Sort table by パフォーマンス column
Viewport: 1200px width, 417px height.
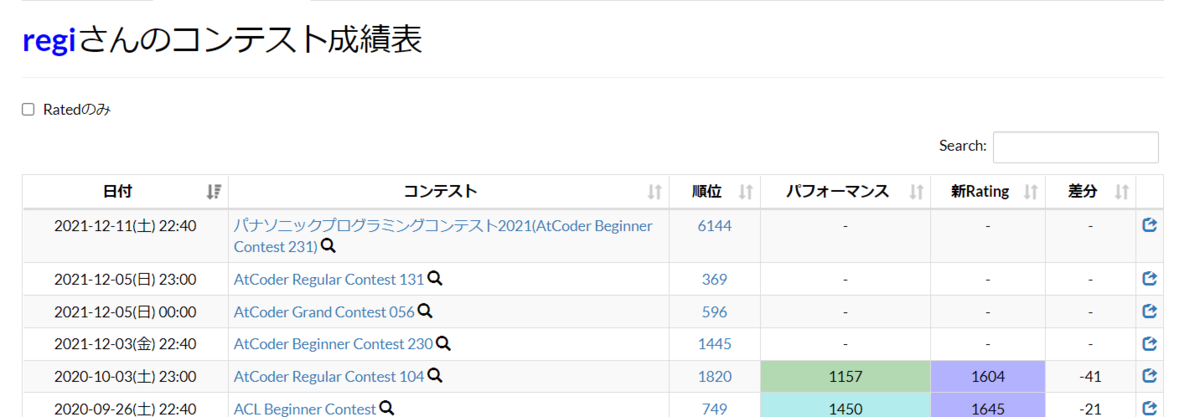pyautogui.click(x=845, y=191)
